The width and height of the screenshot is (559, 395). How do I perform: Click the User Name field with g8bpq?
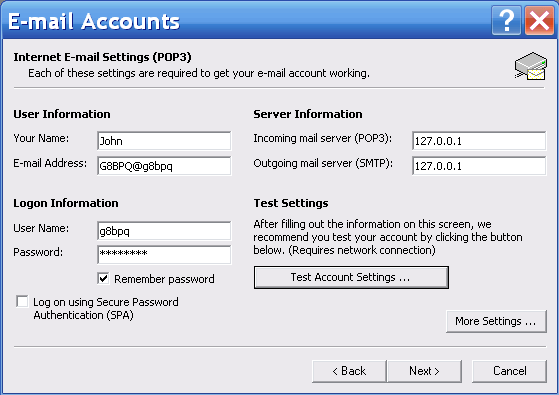pos(164,231)
